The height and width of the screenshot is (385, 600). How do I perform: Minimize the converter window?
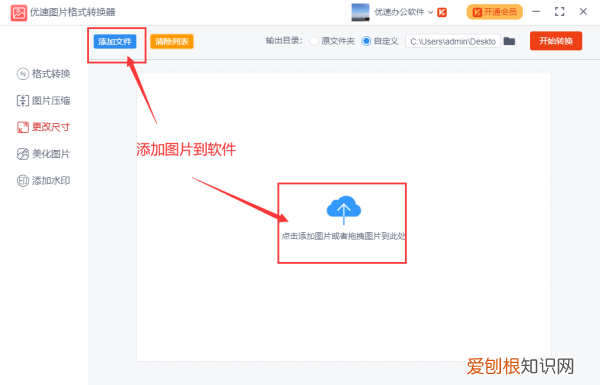tap(536, 12)
